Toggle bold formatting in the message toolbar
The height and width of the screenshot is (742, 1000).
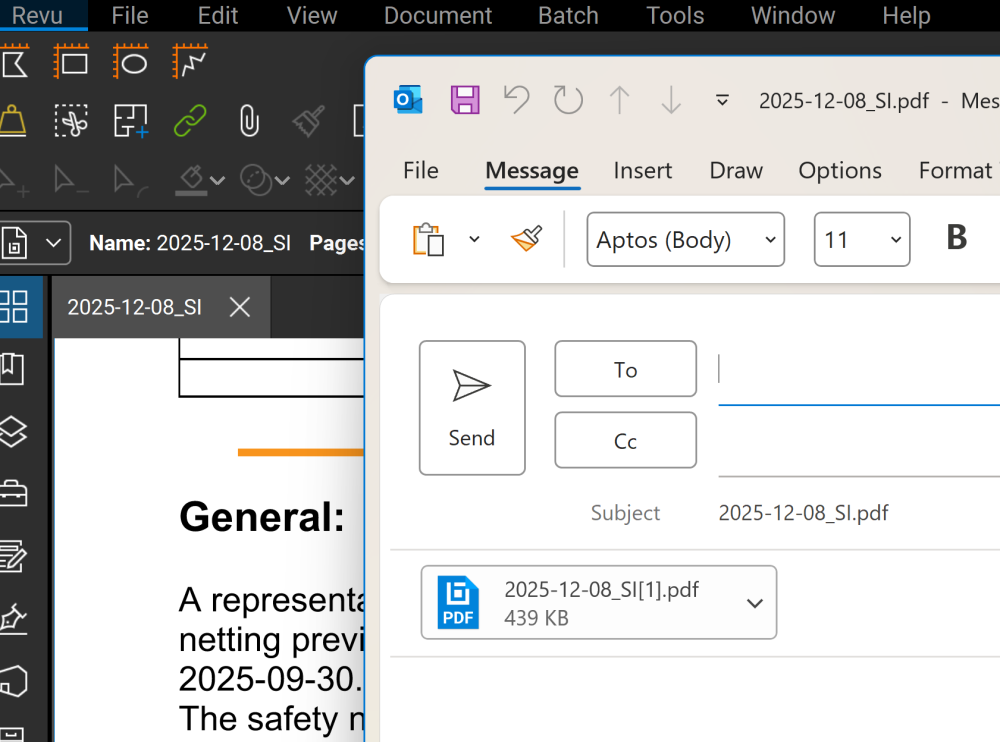[x=956, y=238]
